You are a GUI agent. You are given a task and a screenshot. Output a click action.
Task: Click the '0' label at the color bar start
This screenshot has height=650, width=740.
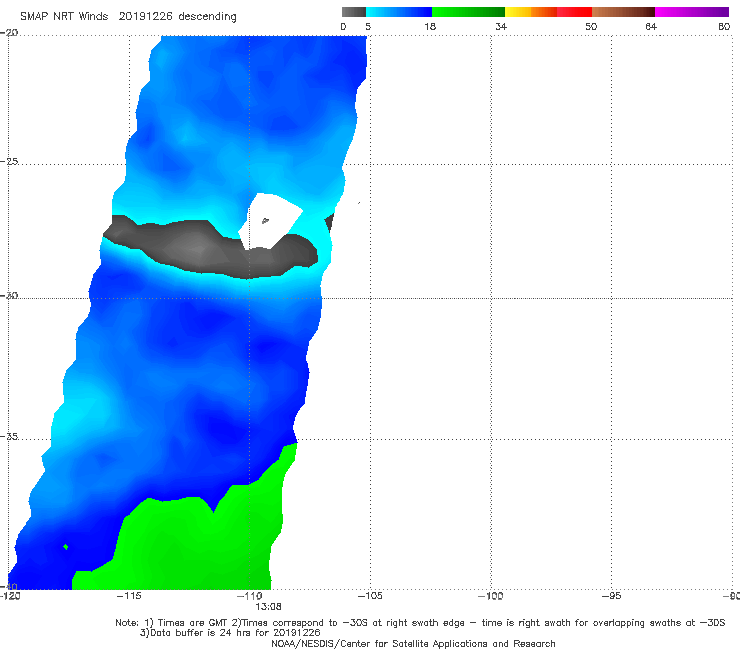pos(343,26)
